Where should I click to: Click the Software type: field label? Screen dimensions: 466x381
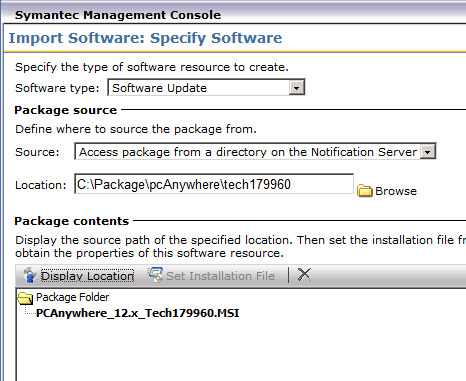pos(57,88)
